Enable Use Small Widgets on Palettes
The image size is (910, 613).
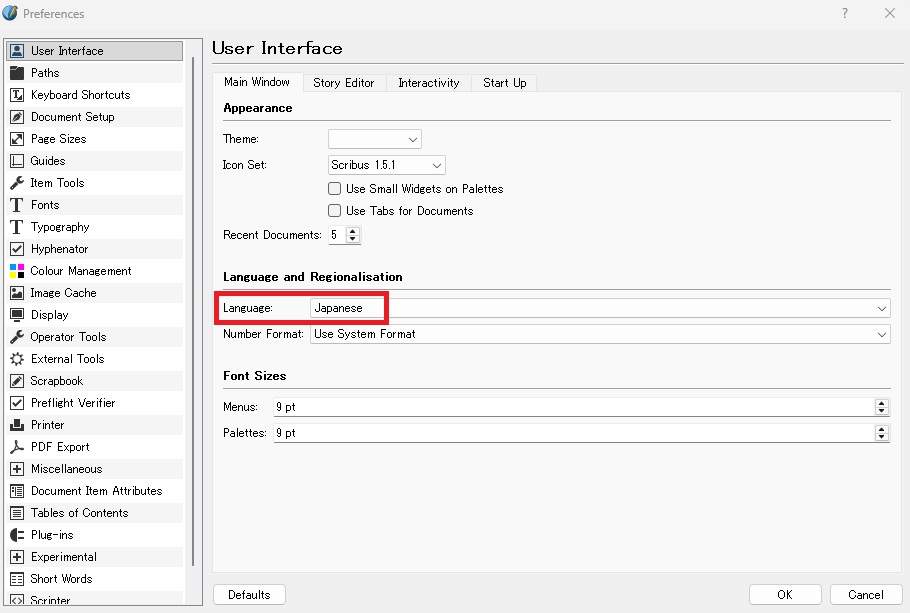click(335, 189)
